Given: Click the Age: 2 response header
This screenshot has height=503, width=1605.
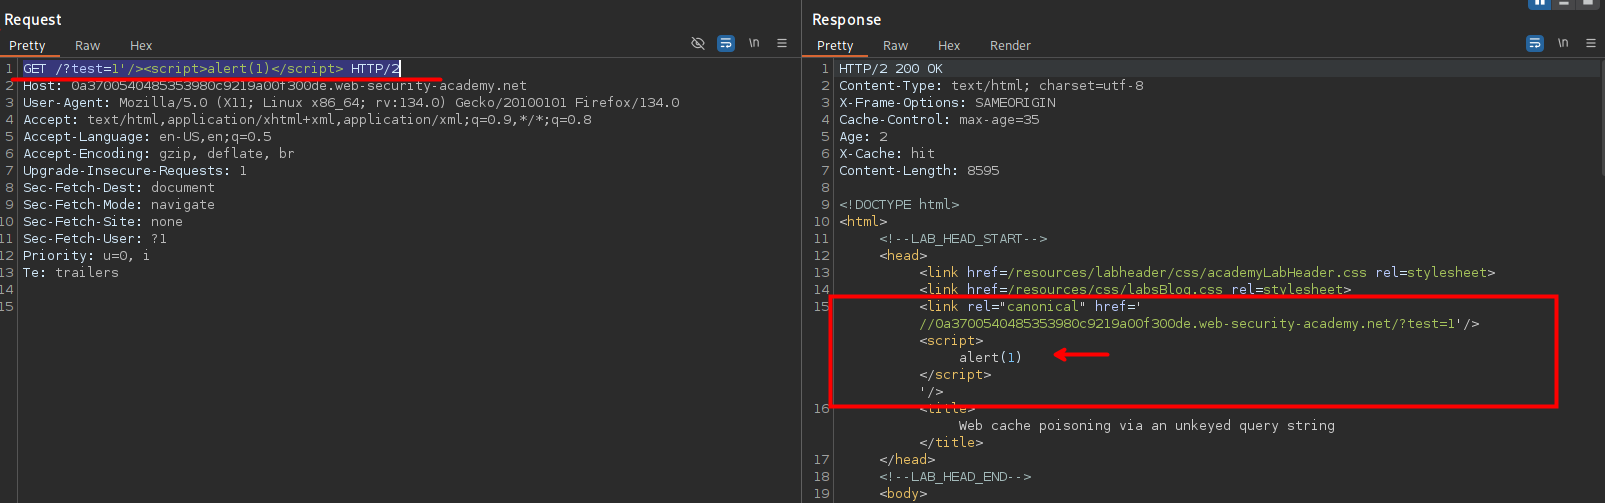Looking at the screenshot, I should [x=863, y=137].
